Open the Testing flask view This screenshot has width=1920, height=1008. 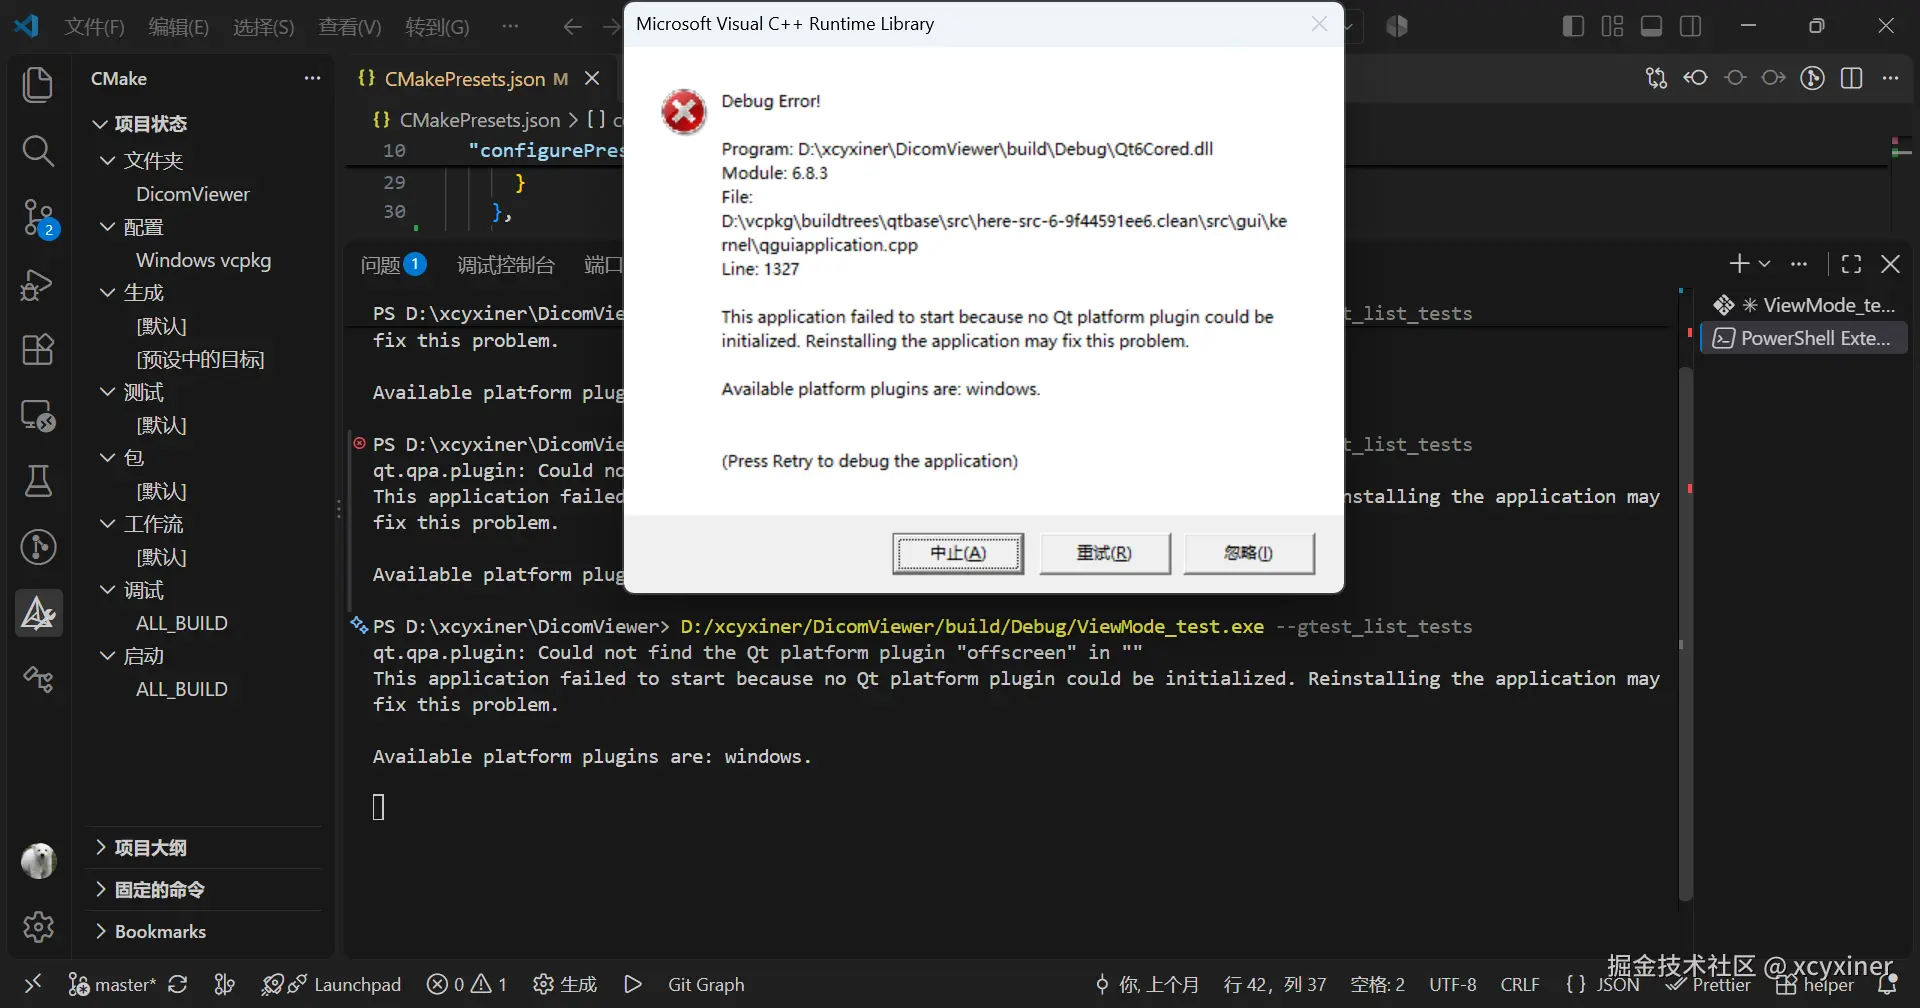[38, 481]
